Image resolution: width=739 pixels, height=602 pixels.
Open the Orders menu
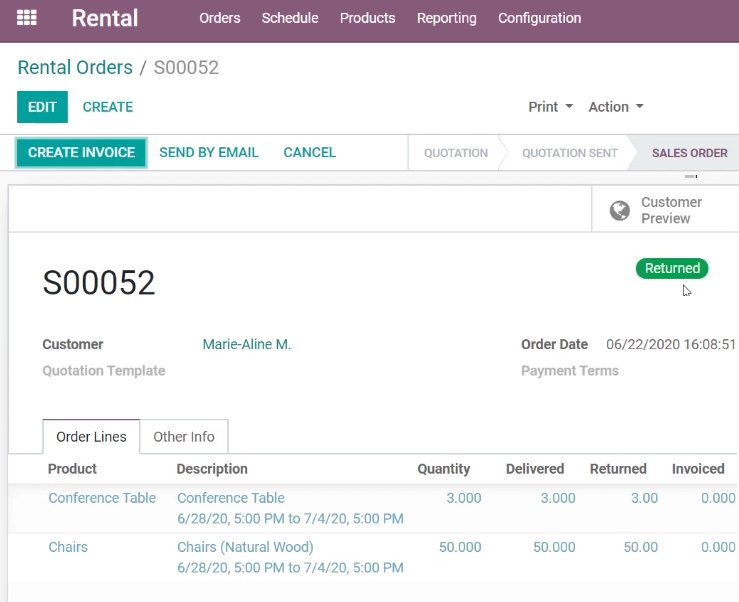220,18
